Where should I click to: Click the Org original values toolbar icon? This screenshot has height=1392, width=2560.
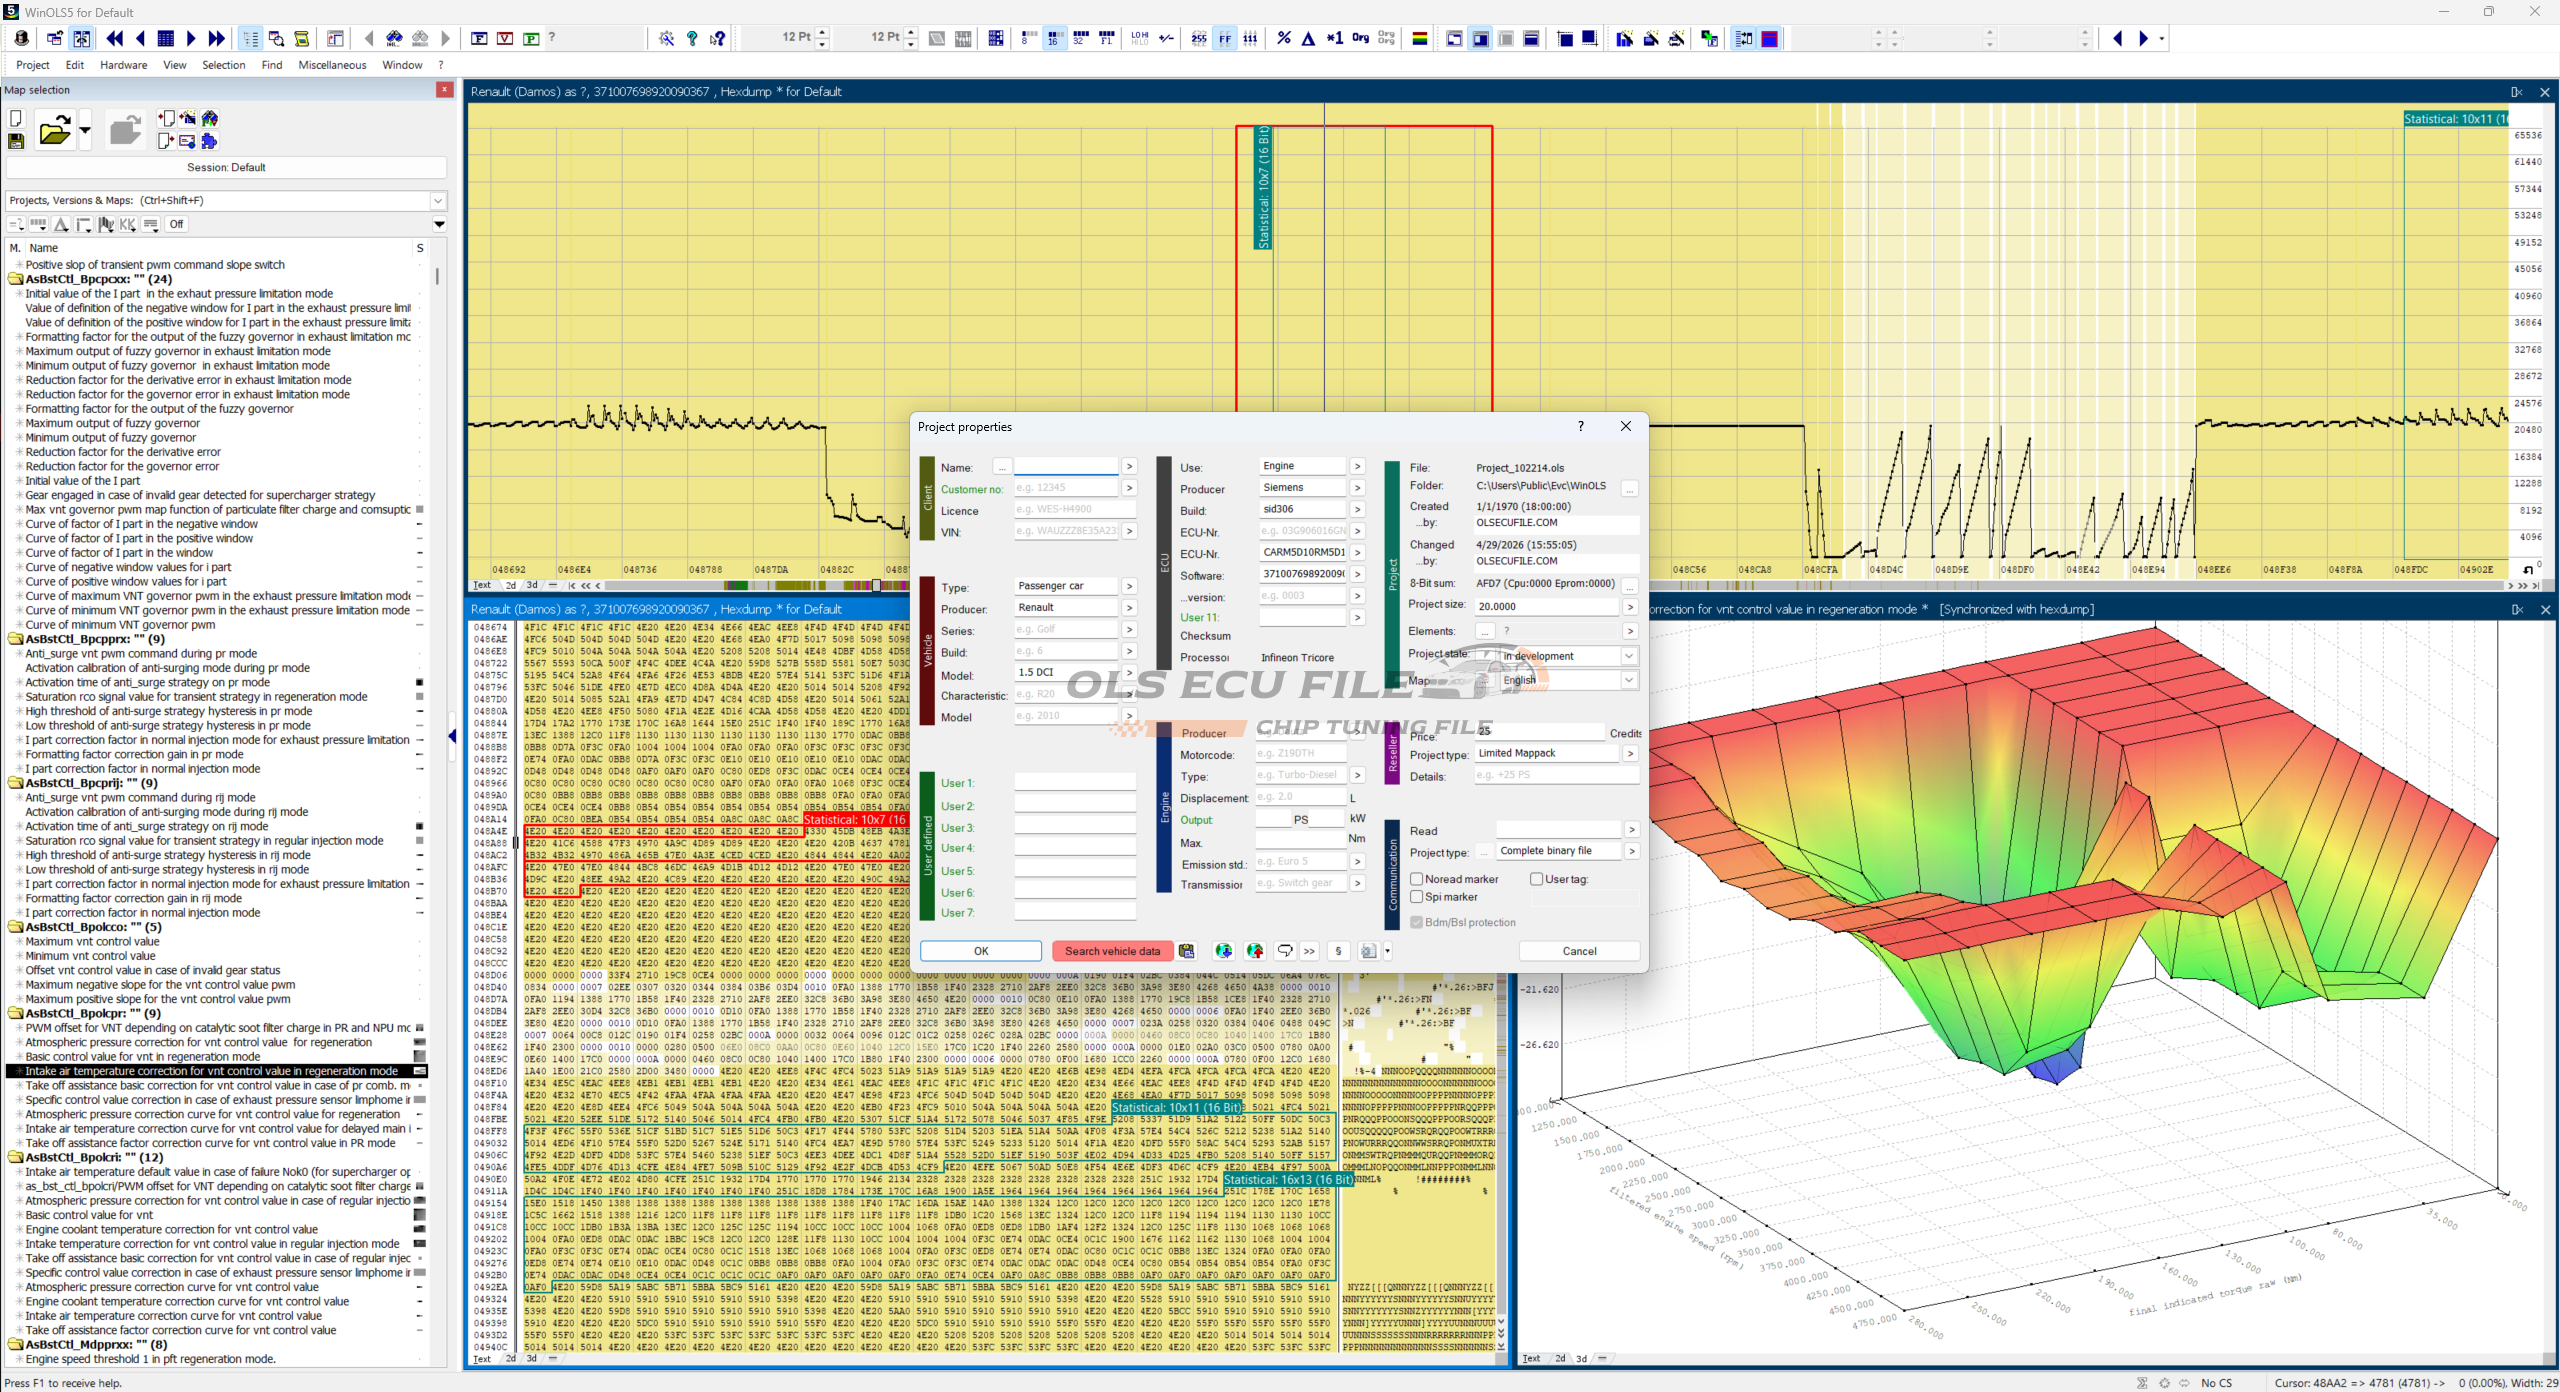coord(1360,38)
